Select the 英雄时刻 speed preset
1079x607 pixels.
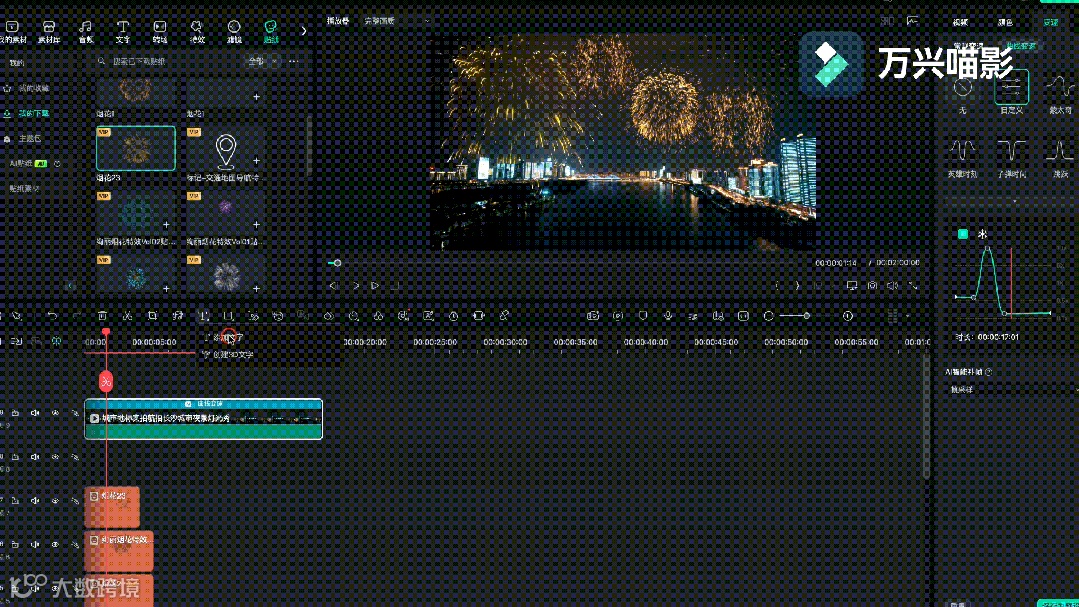(963, 158)
